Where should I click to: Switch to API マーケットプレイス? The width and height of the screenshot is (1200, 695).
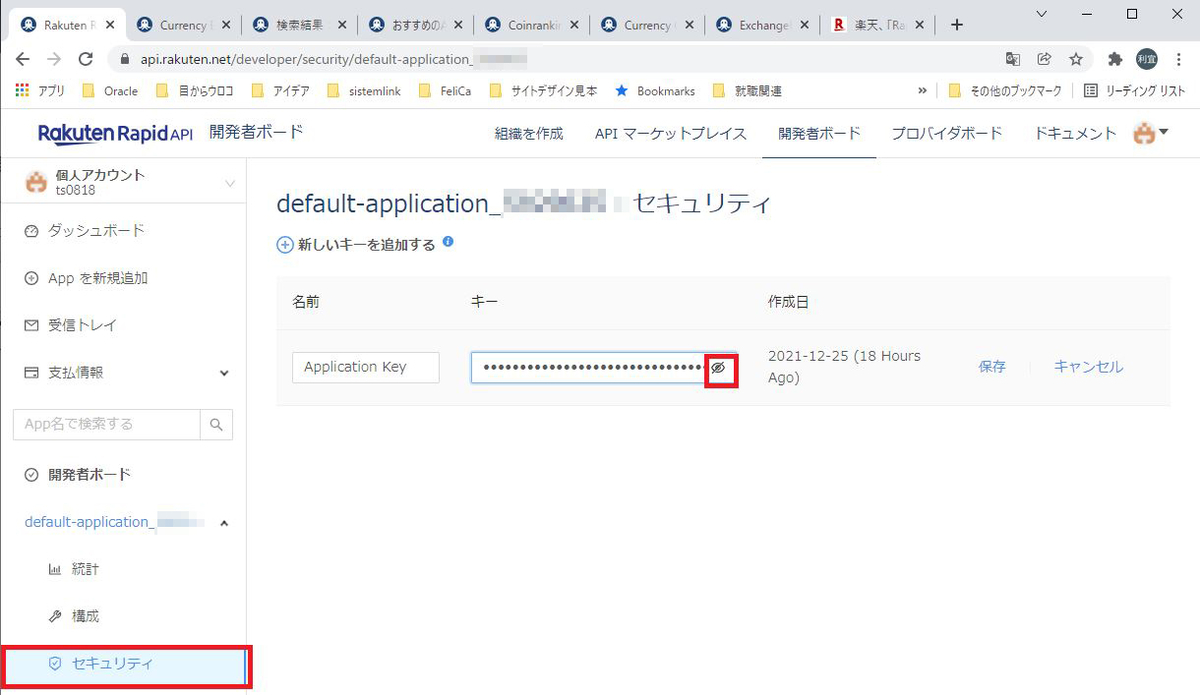671,133
